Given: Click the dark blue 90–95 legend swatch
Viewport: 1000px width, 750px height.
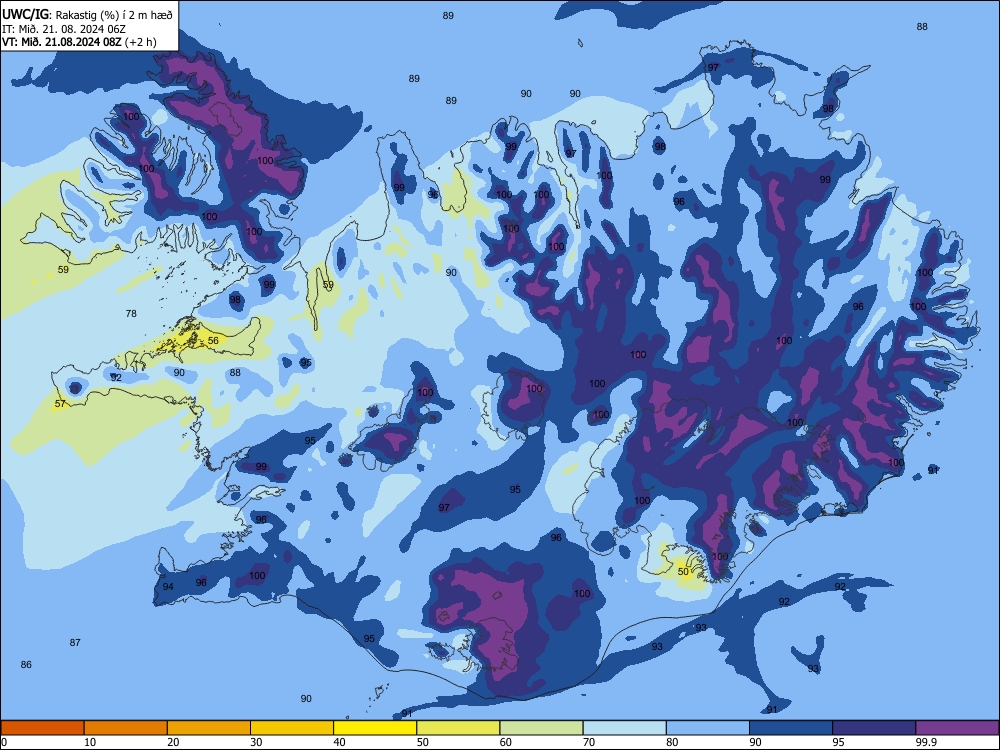Looking at the screenshot, I should [x=791, y=728].
